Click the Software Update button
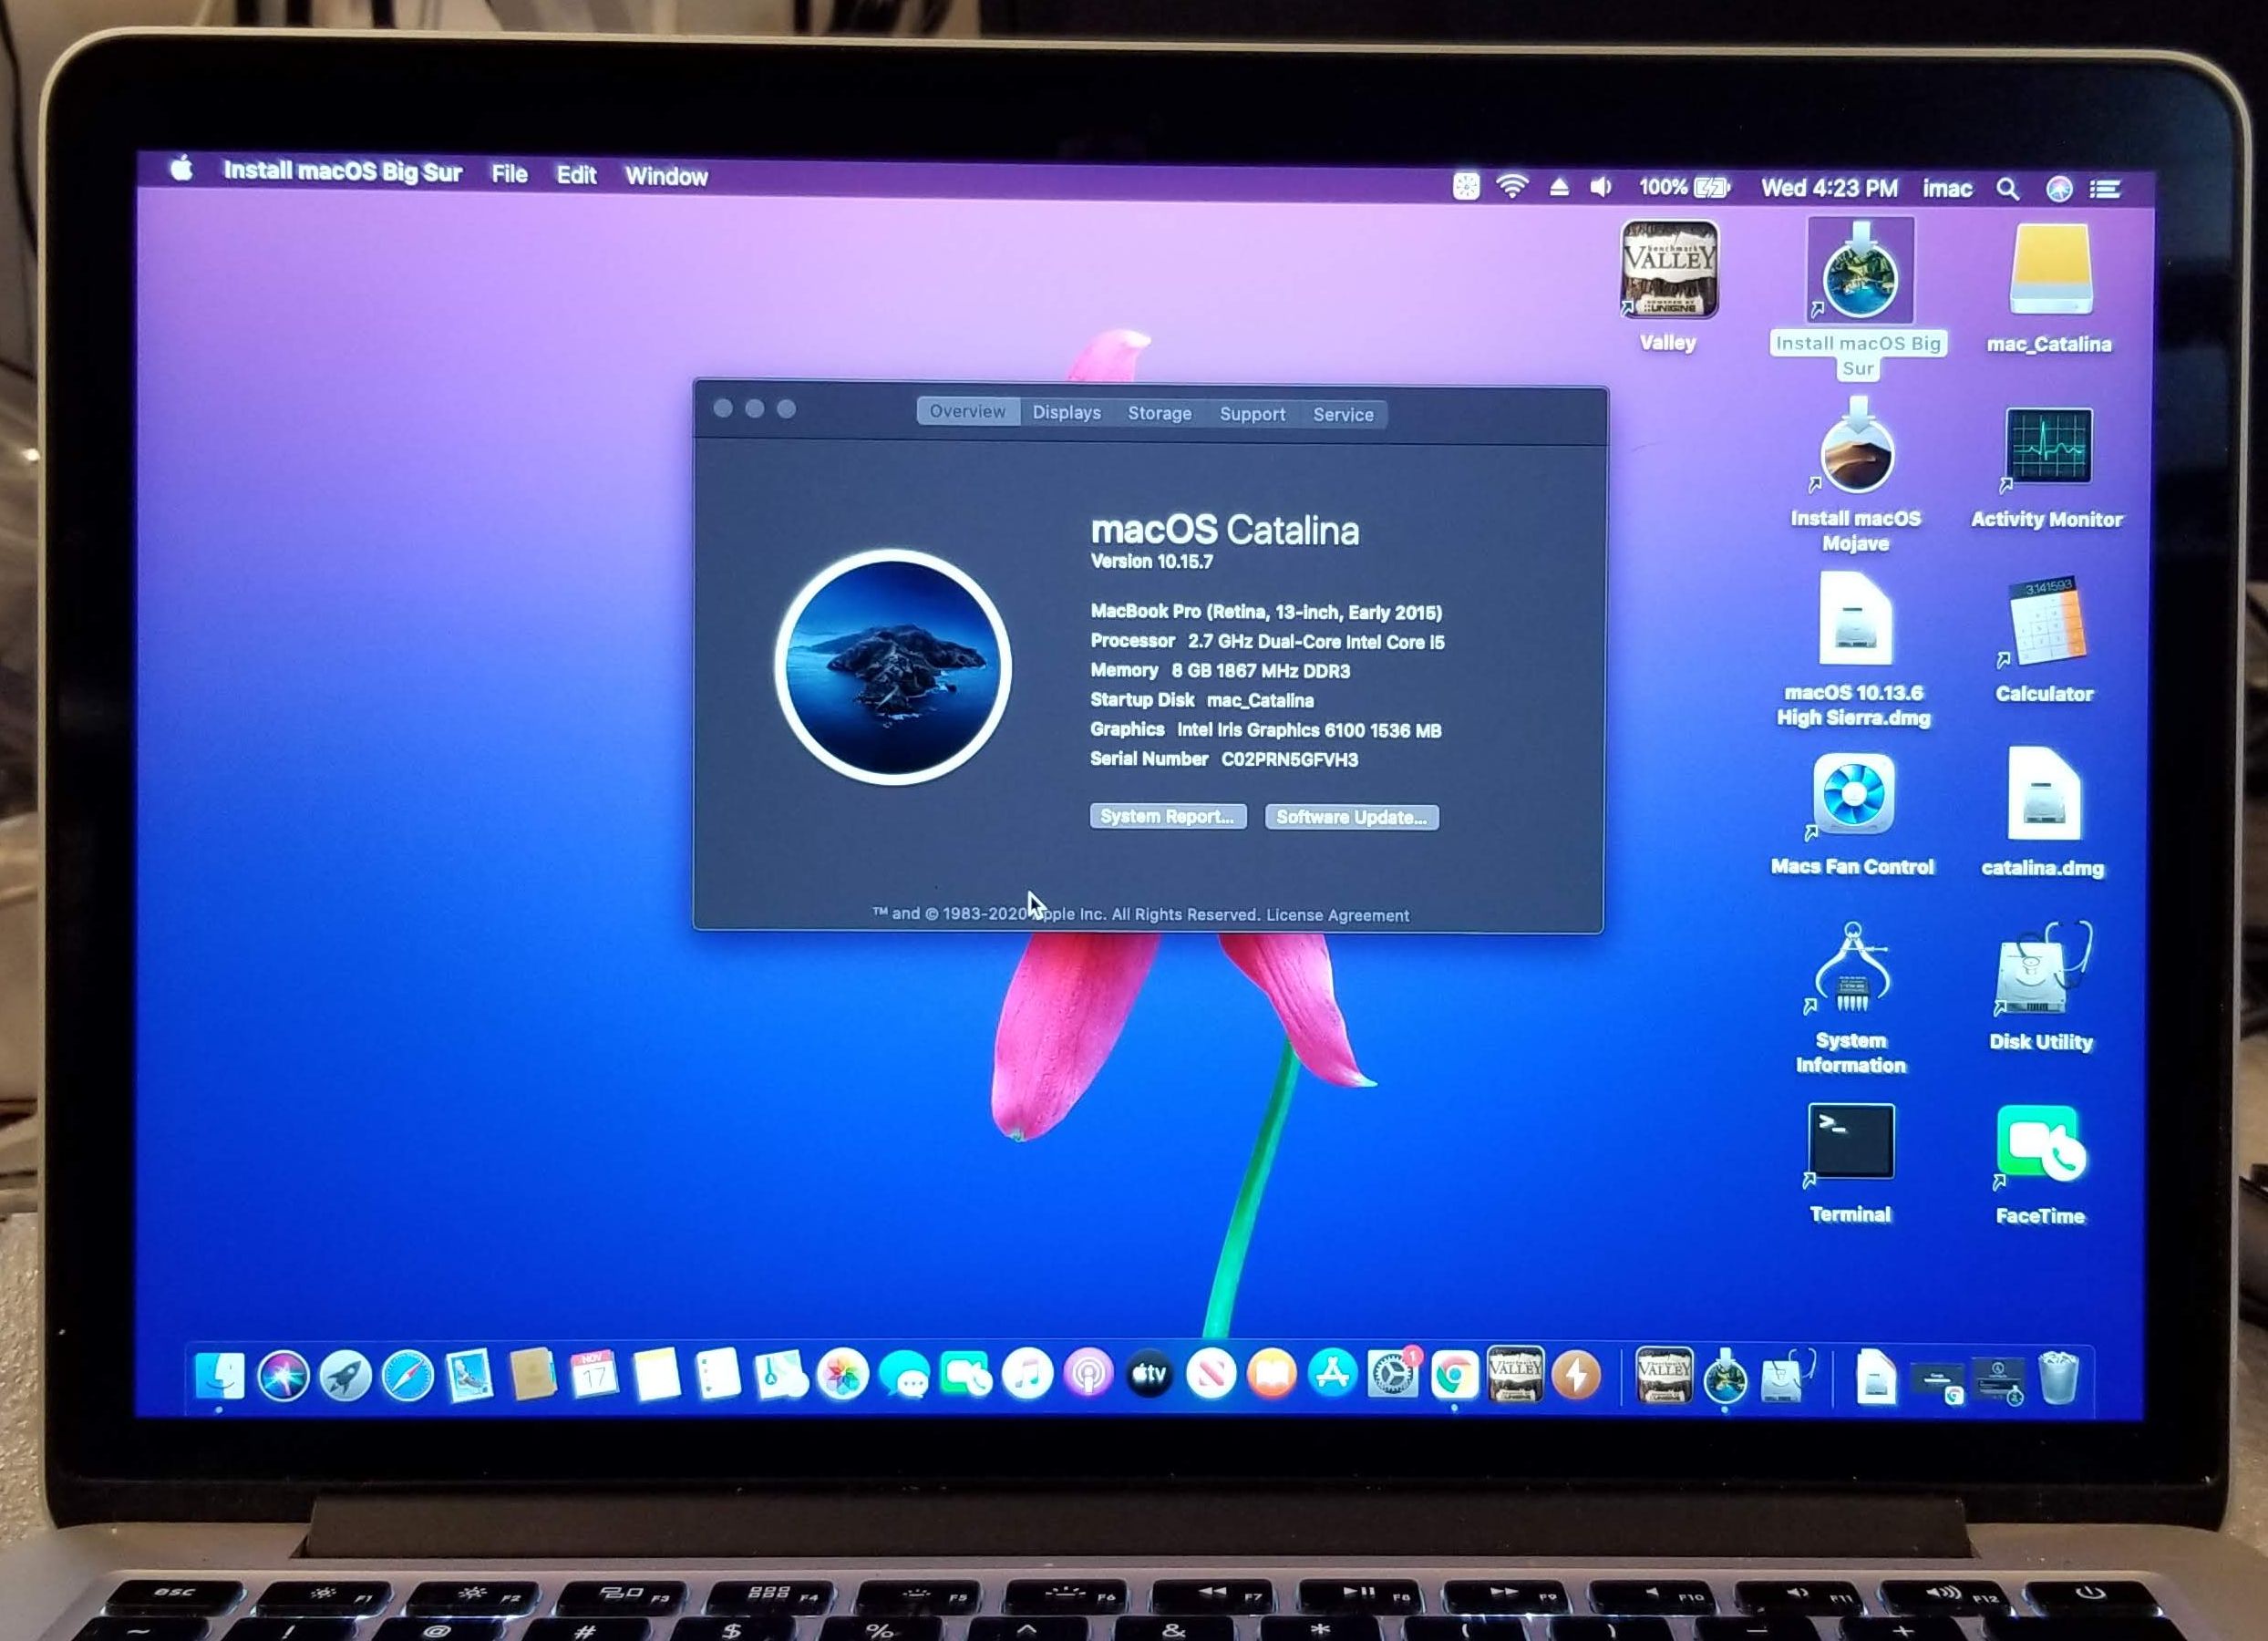This screenshot has height=1641, width=2268. tap(1351, 817)
